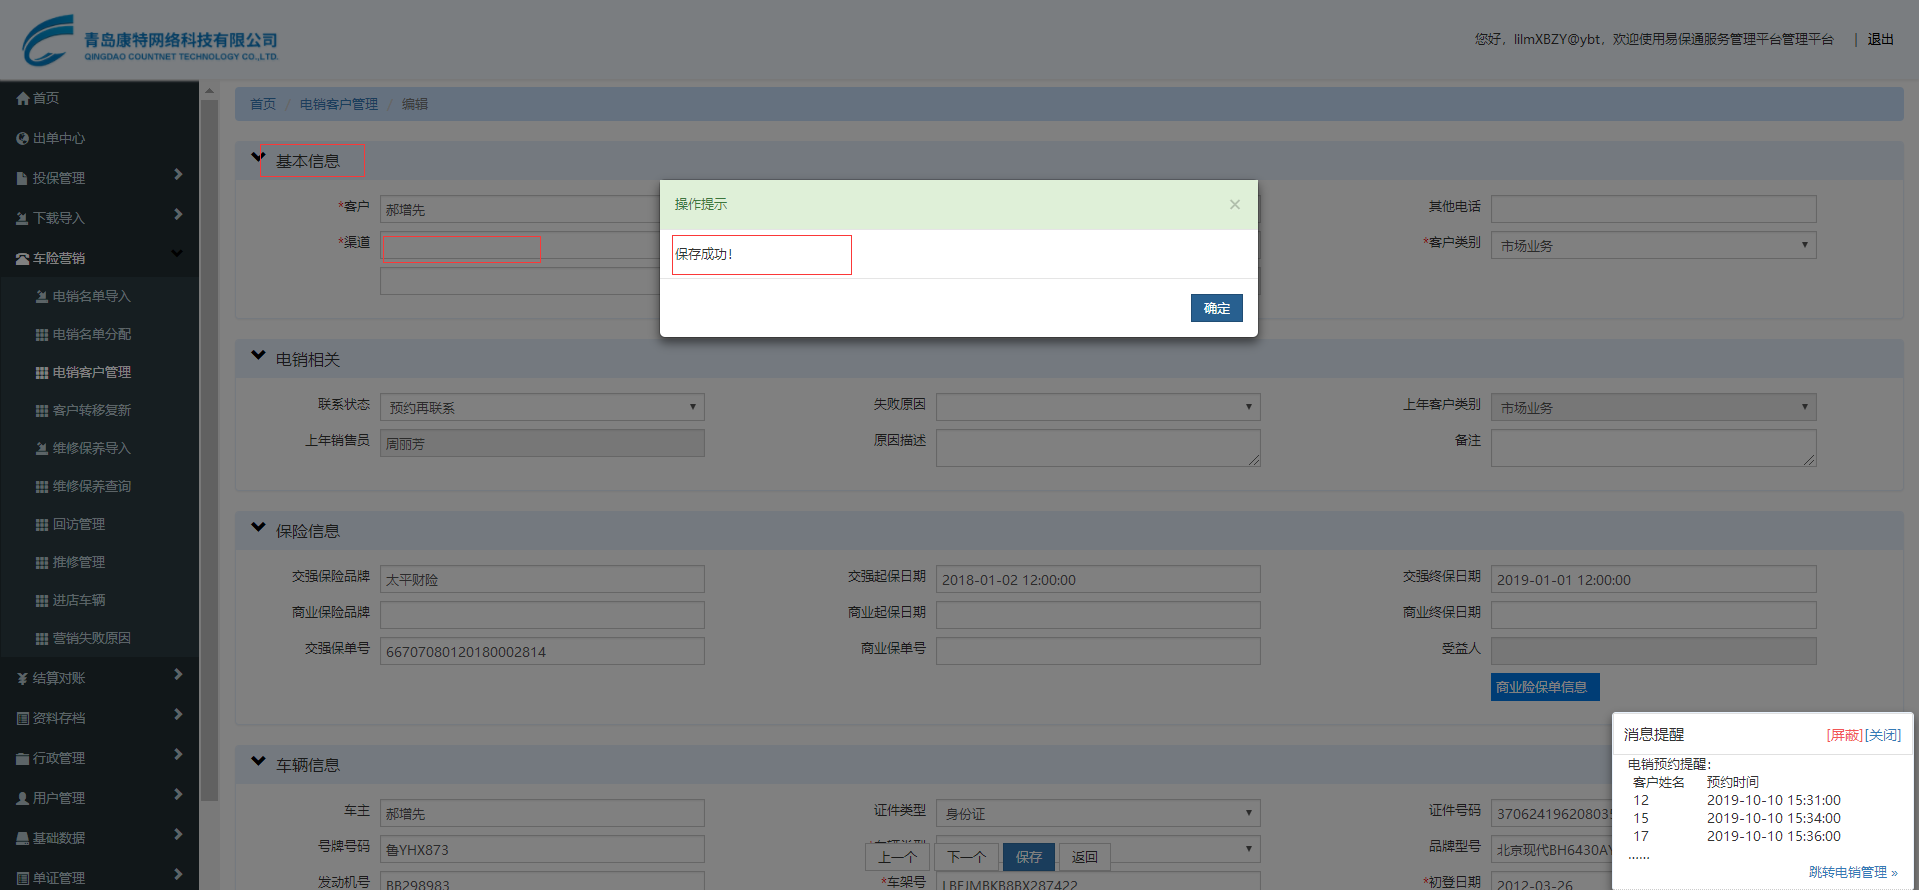The width and height of the screenshot is (1919, 890).
Task: Click the 返回 button
Action: coord(1084,857)
